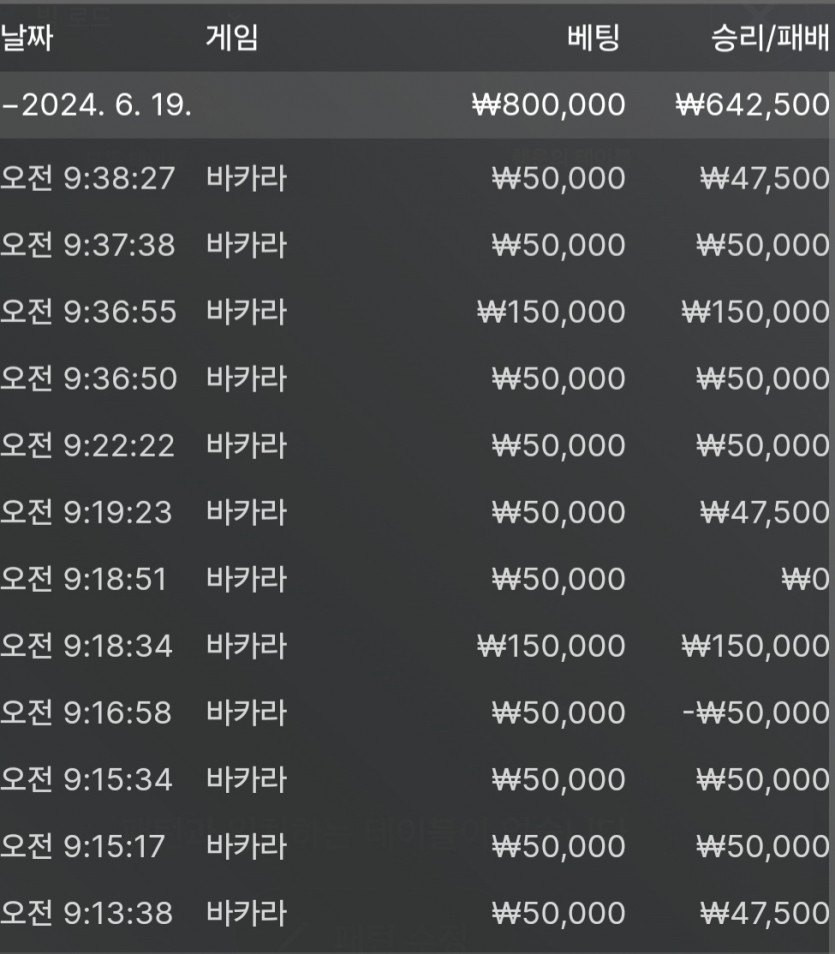Open the 오전 9:36:50 바카라 record
The width and height of the screenshot is (835, 954).
tap(418, 379)
